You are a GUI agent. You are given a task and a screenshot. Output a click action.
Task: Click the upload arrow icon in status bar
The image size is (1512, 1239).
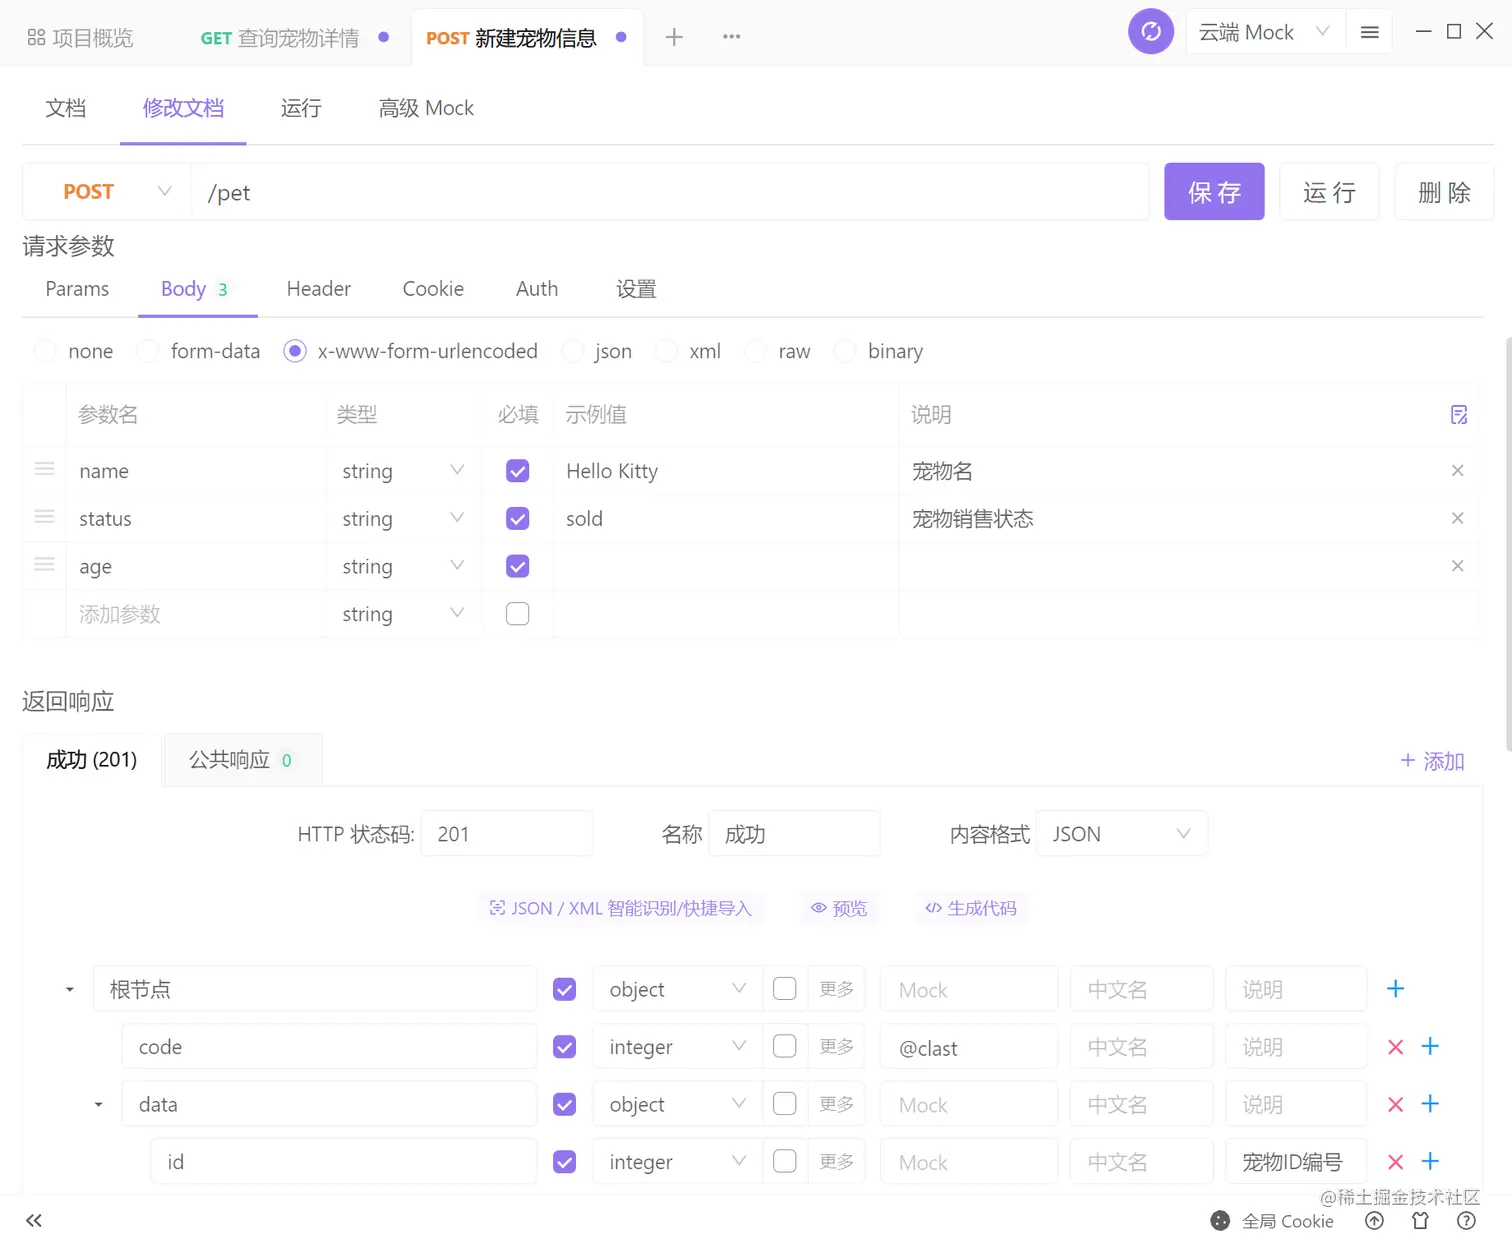pos(1374,1220)
